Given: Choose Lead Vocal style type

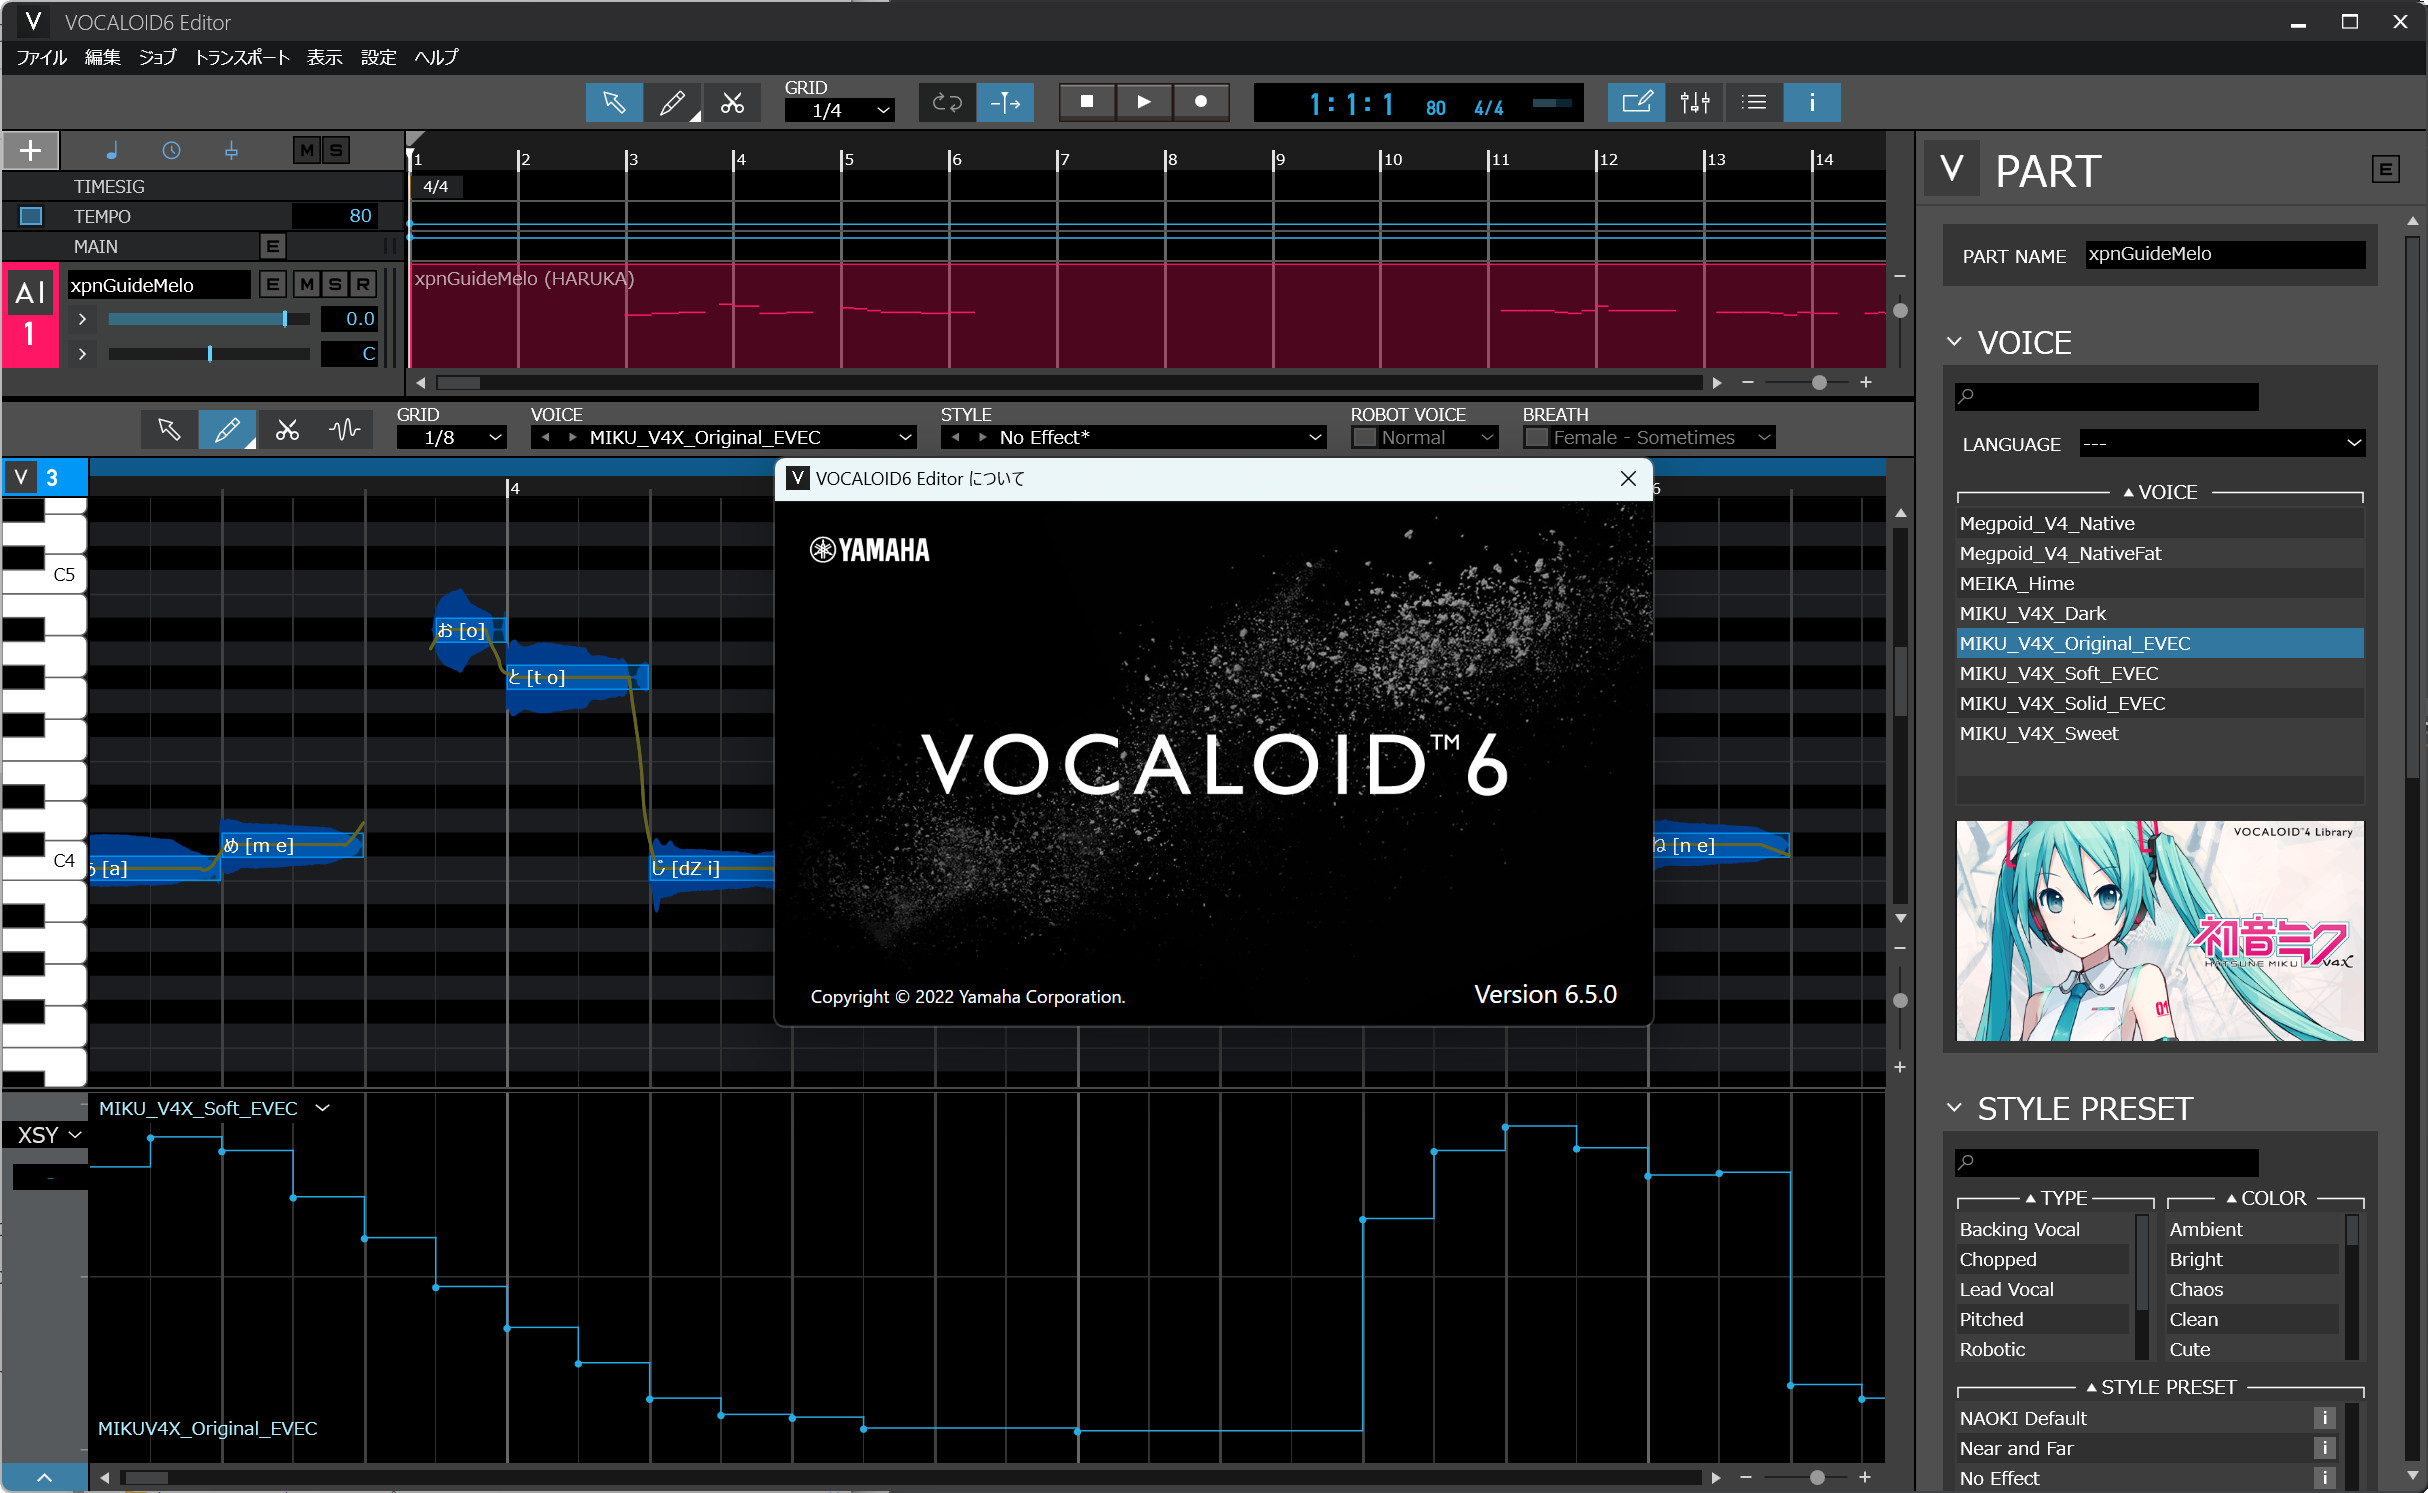Looking at the screenshot, I should point(2044,1289).
